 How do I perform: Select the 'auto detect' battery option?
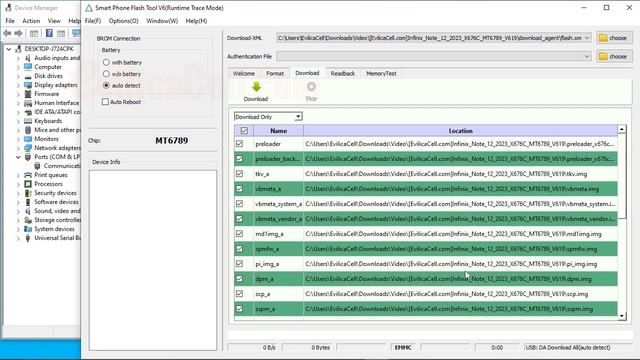click(x=106, y=85)
